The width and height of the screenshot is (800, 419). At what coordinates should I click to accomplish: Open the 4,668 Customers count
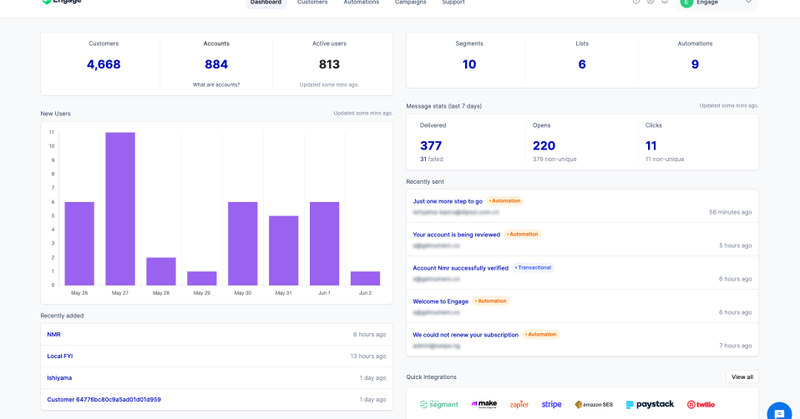[104, 64]
